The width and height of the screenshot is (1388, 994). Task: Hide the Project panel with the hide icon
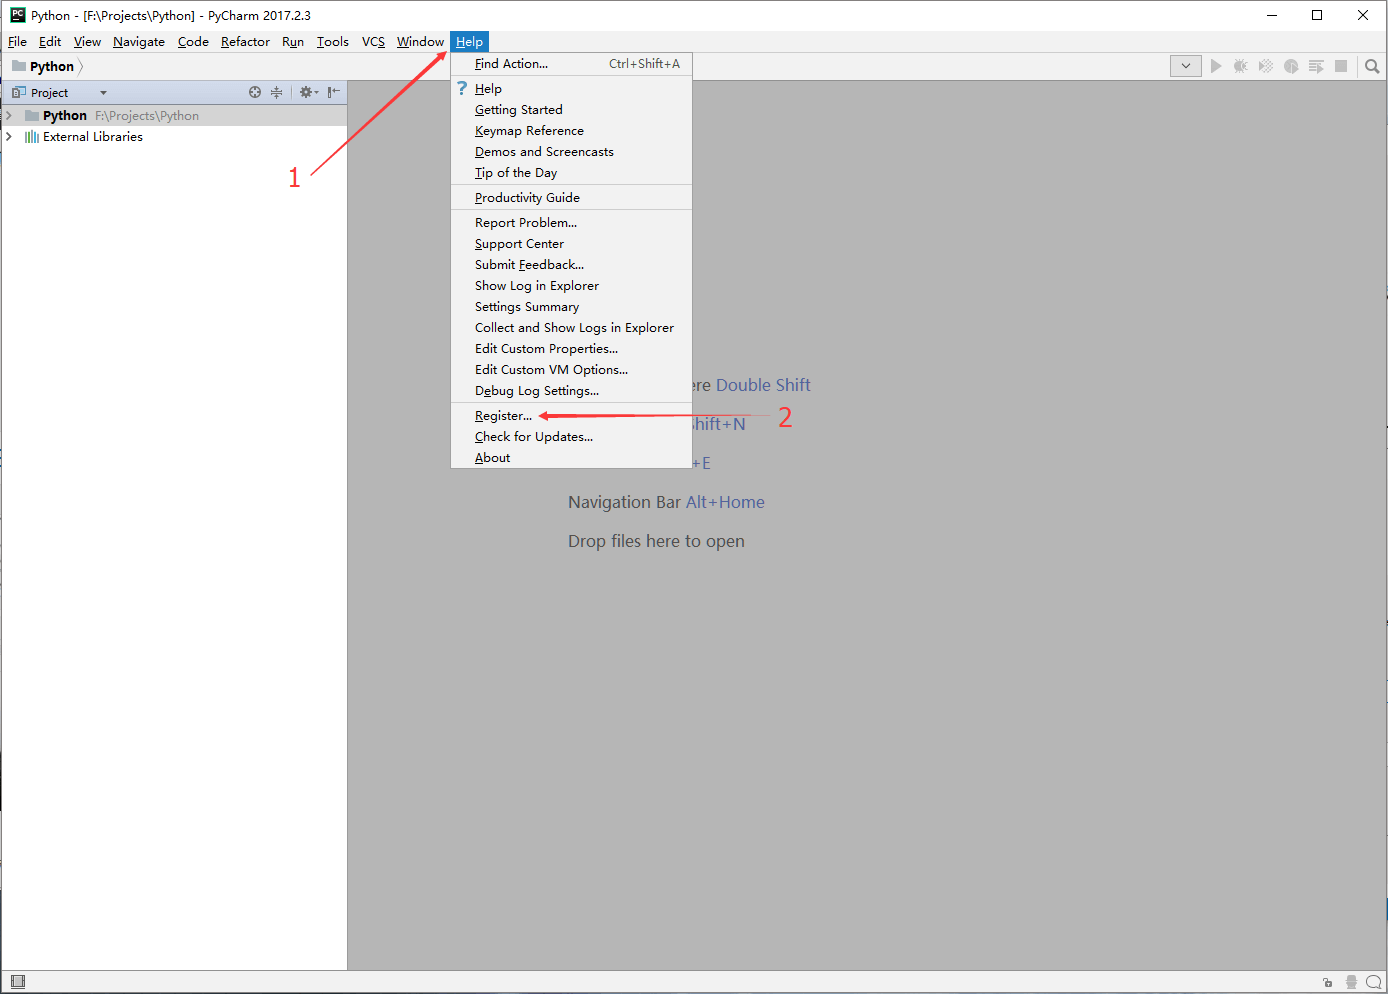333,92
